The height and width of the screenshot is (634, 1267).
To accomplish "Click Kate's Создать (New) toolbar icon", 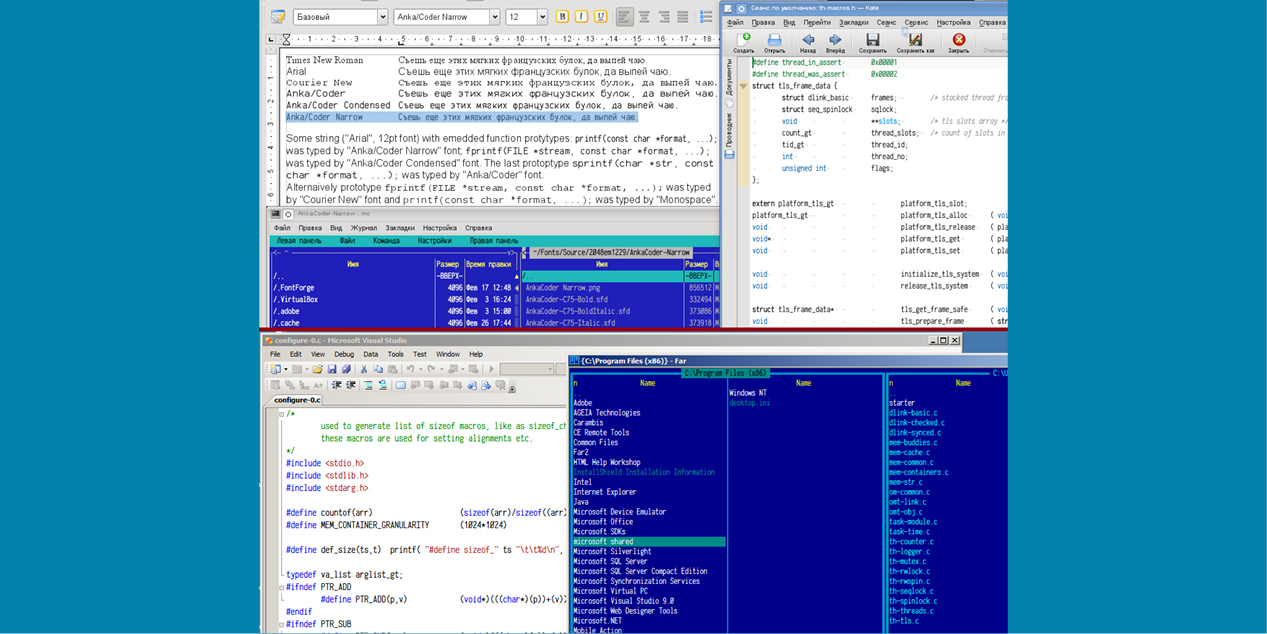I will coord(743,43).
